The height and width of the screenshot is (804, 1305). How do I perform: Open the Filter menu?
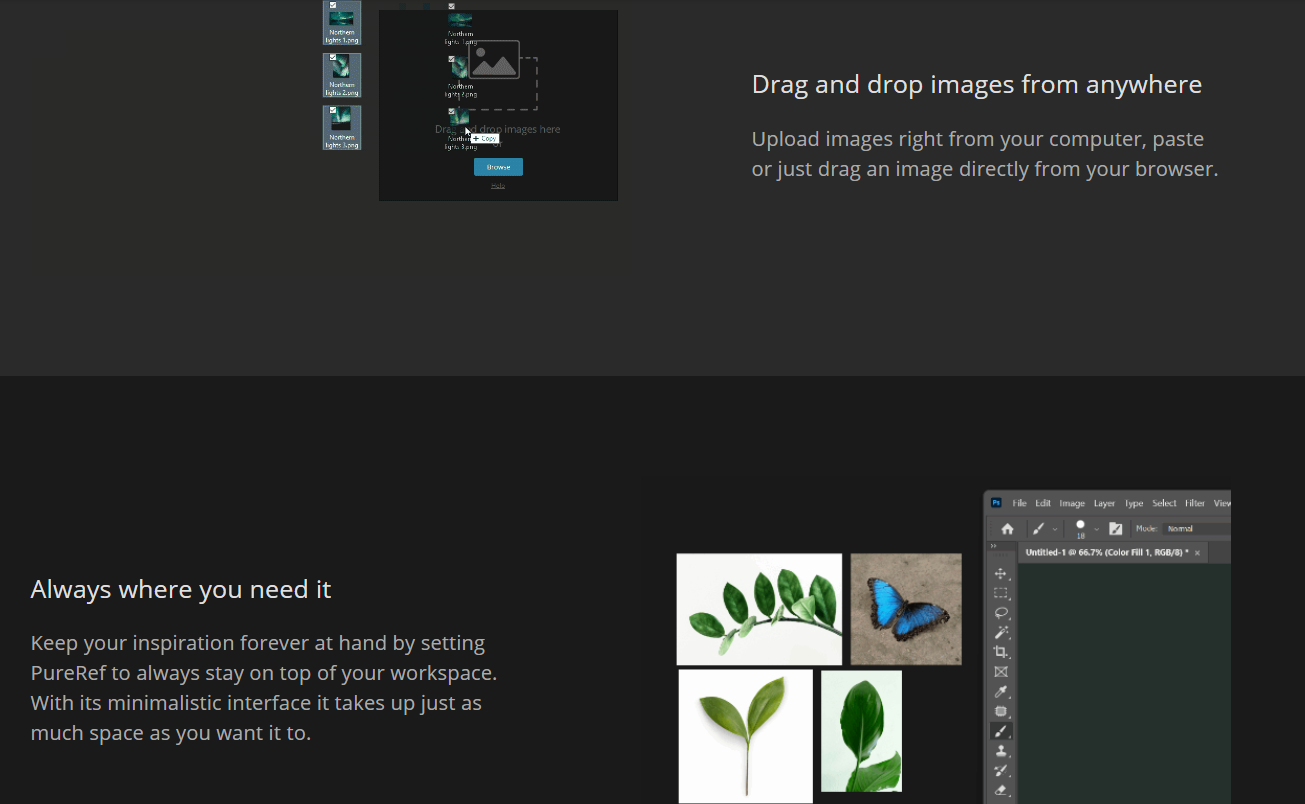[x=1194, y=503]
